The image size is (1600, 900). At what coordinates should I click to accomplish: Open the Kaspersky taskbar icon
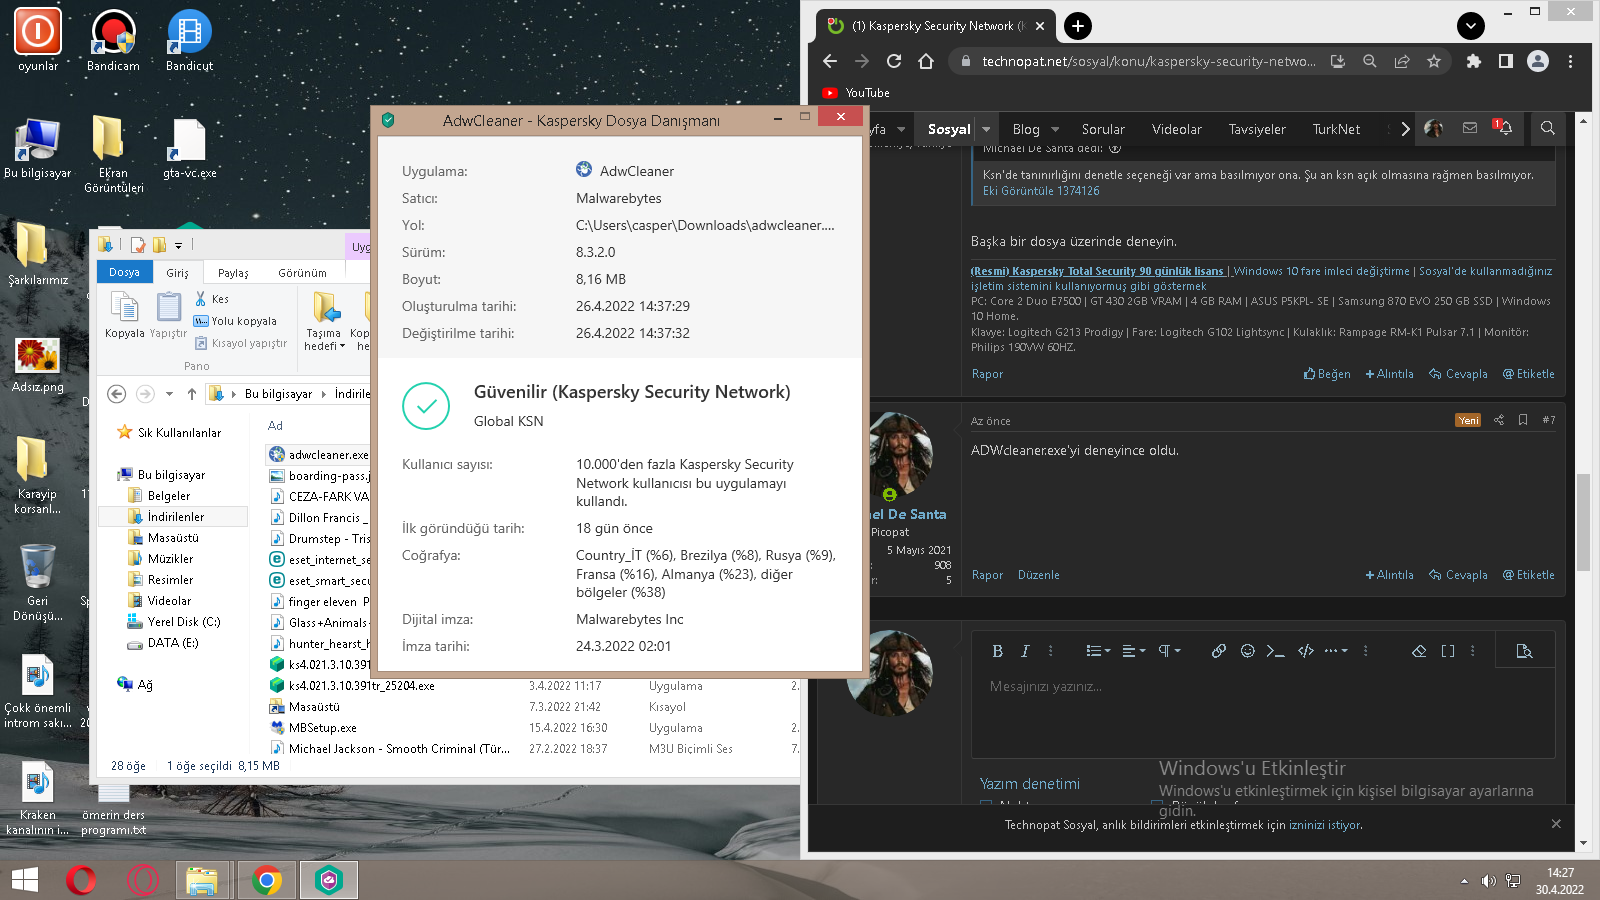click(x=329, y=880)
